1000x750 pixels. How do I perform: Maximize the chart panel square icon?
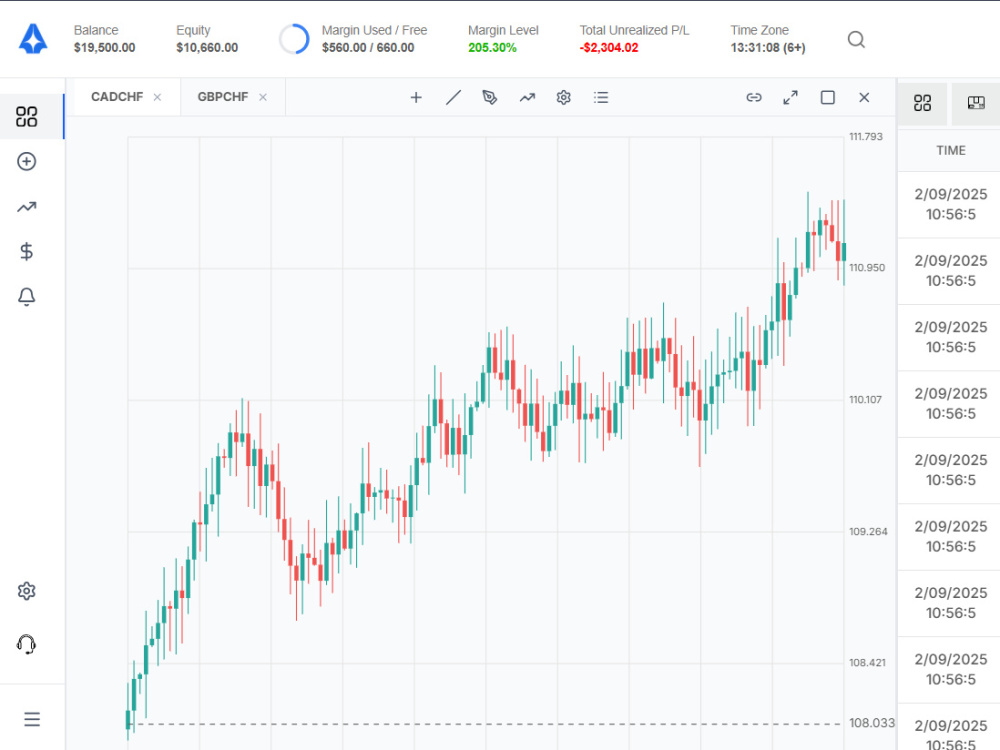(x=827, y=98)
